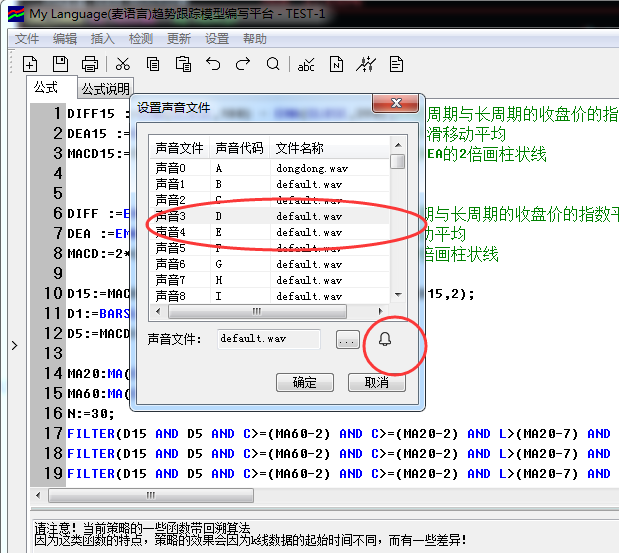Expand the left side panel arrow
The height and width of the screenshot is (553, 619).
13,345
